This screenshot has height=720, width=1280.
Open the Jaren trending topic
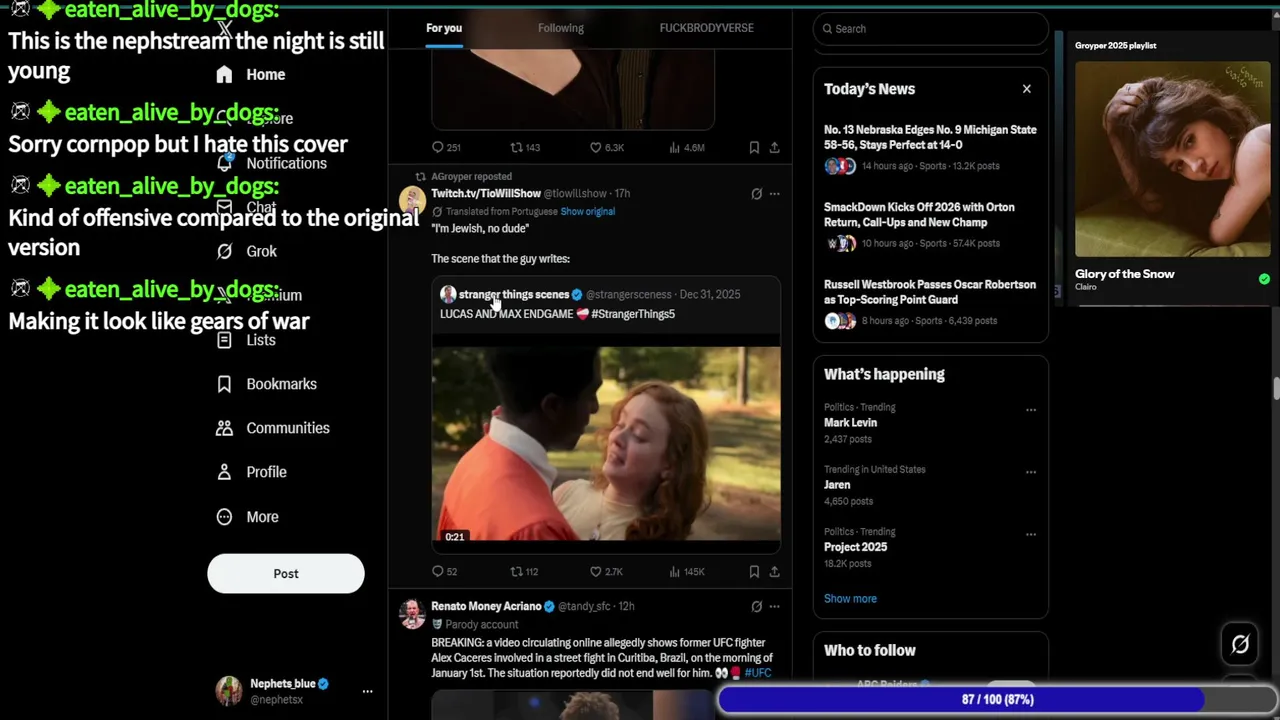837,485
